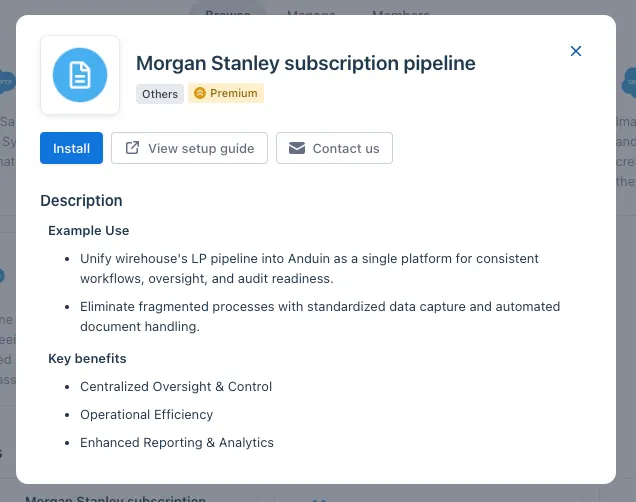This screenshot has height=502, width=636.
Task: Click the Example Use subheading
Action: (88, 231)
